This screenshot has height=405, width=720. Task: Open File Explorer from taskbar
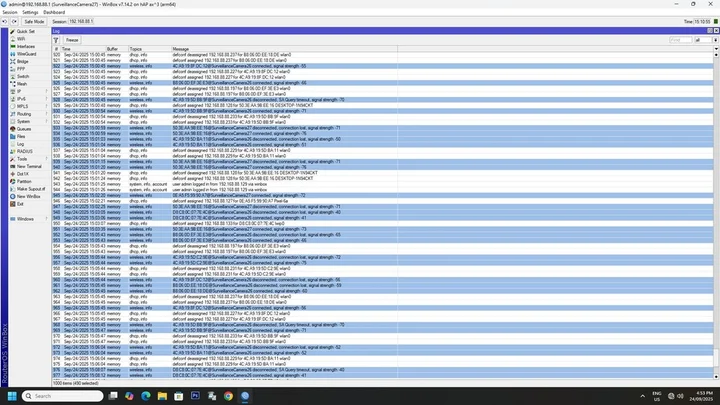[x=162, y=396]
